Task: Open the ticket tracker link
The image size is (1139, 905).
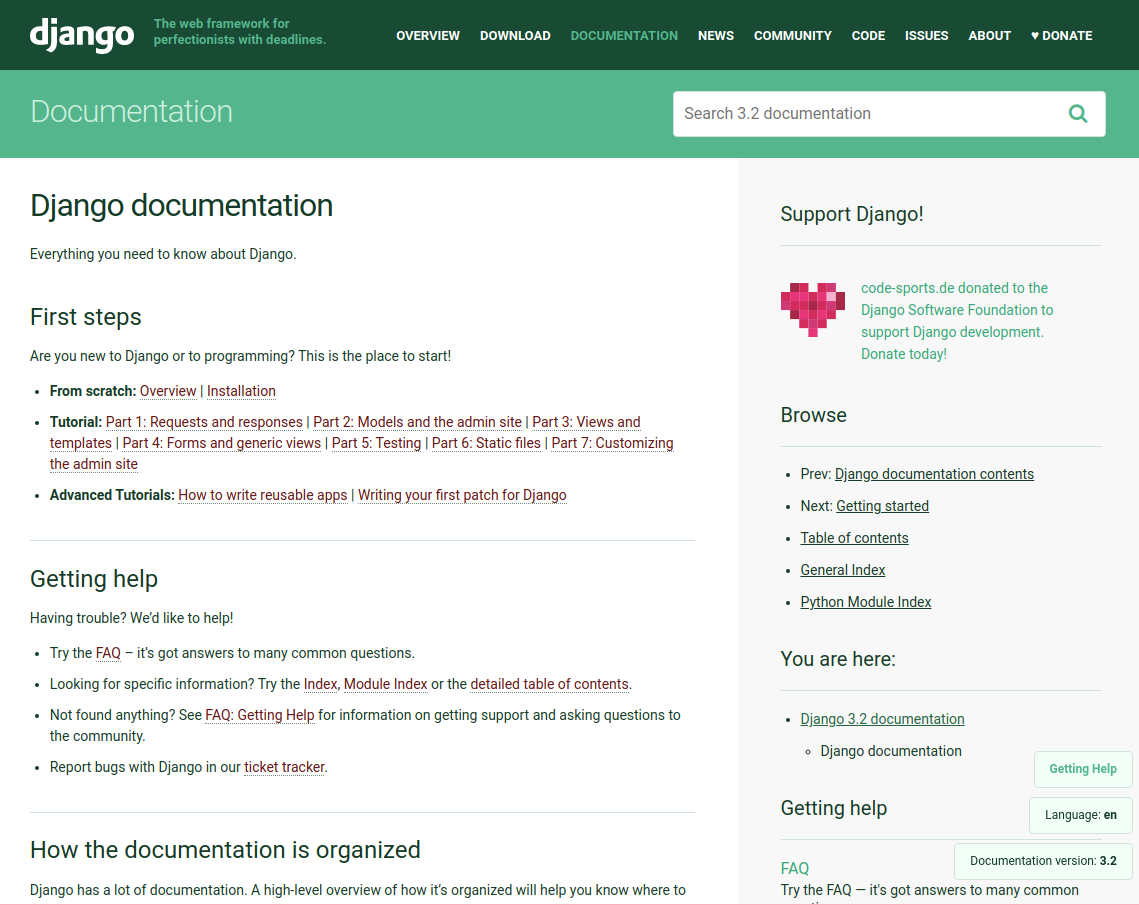Action: 284,767
